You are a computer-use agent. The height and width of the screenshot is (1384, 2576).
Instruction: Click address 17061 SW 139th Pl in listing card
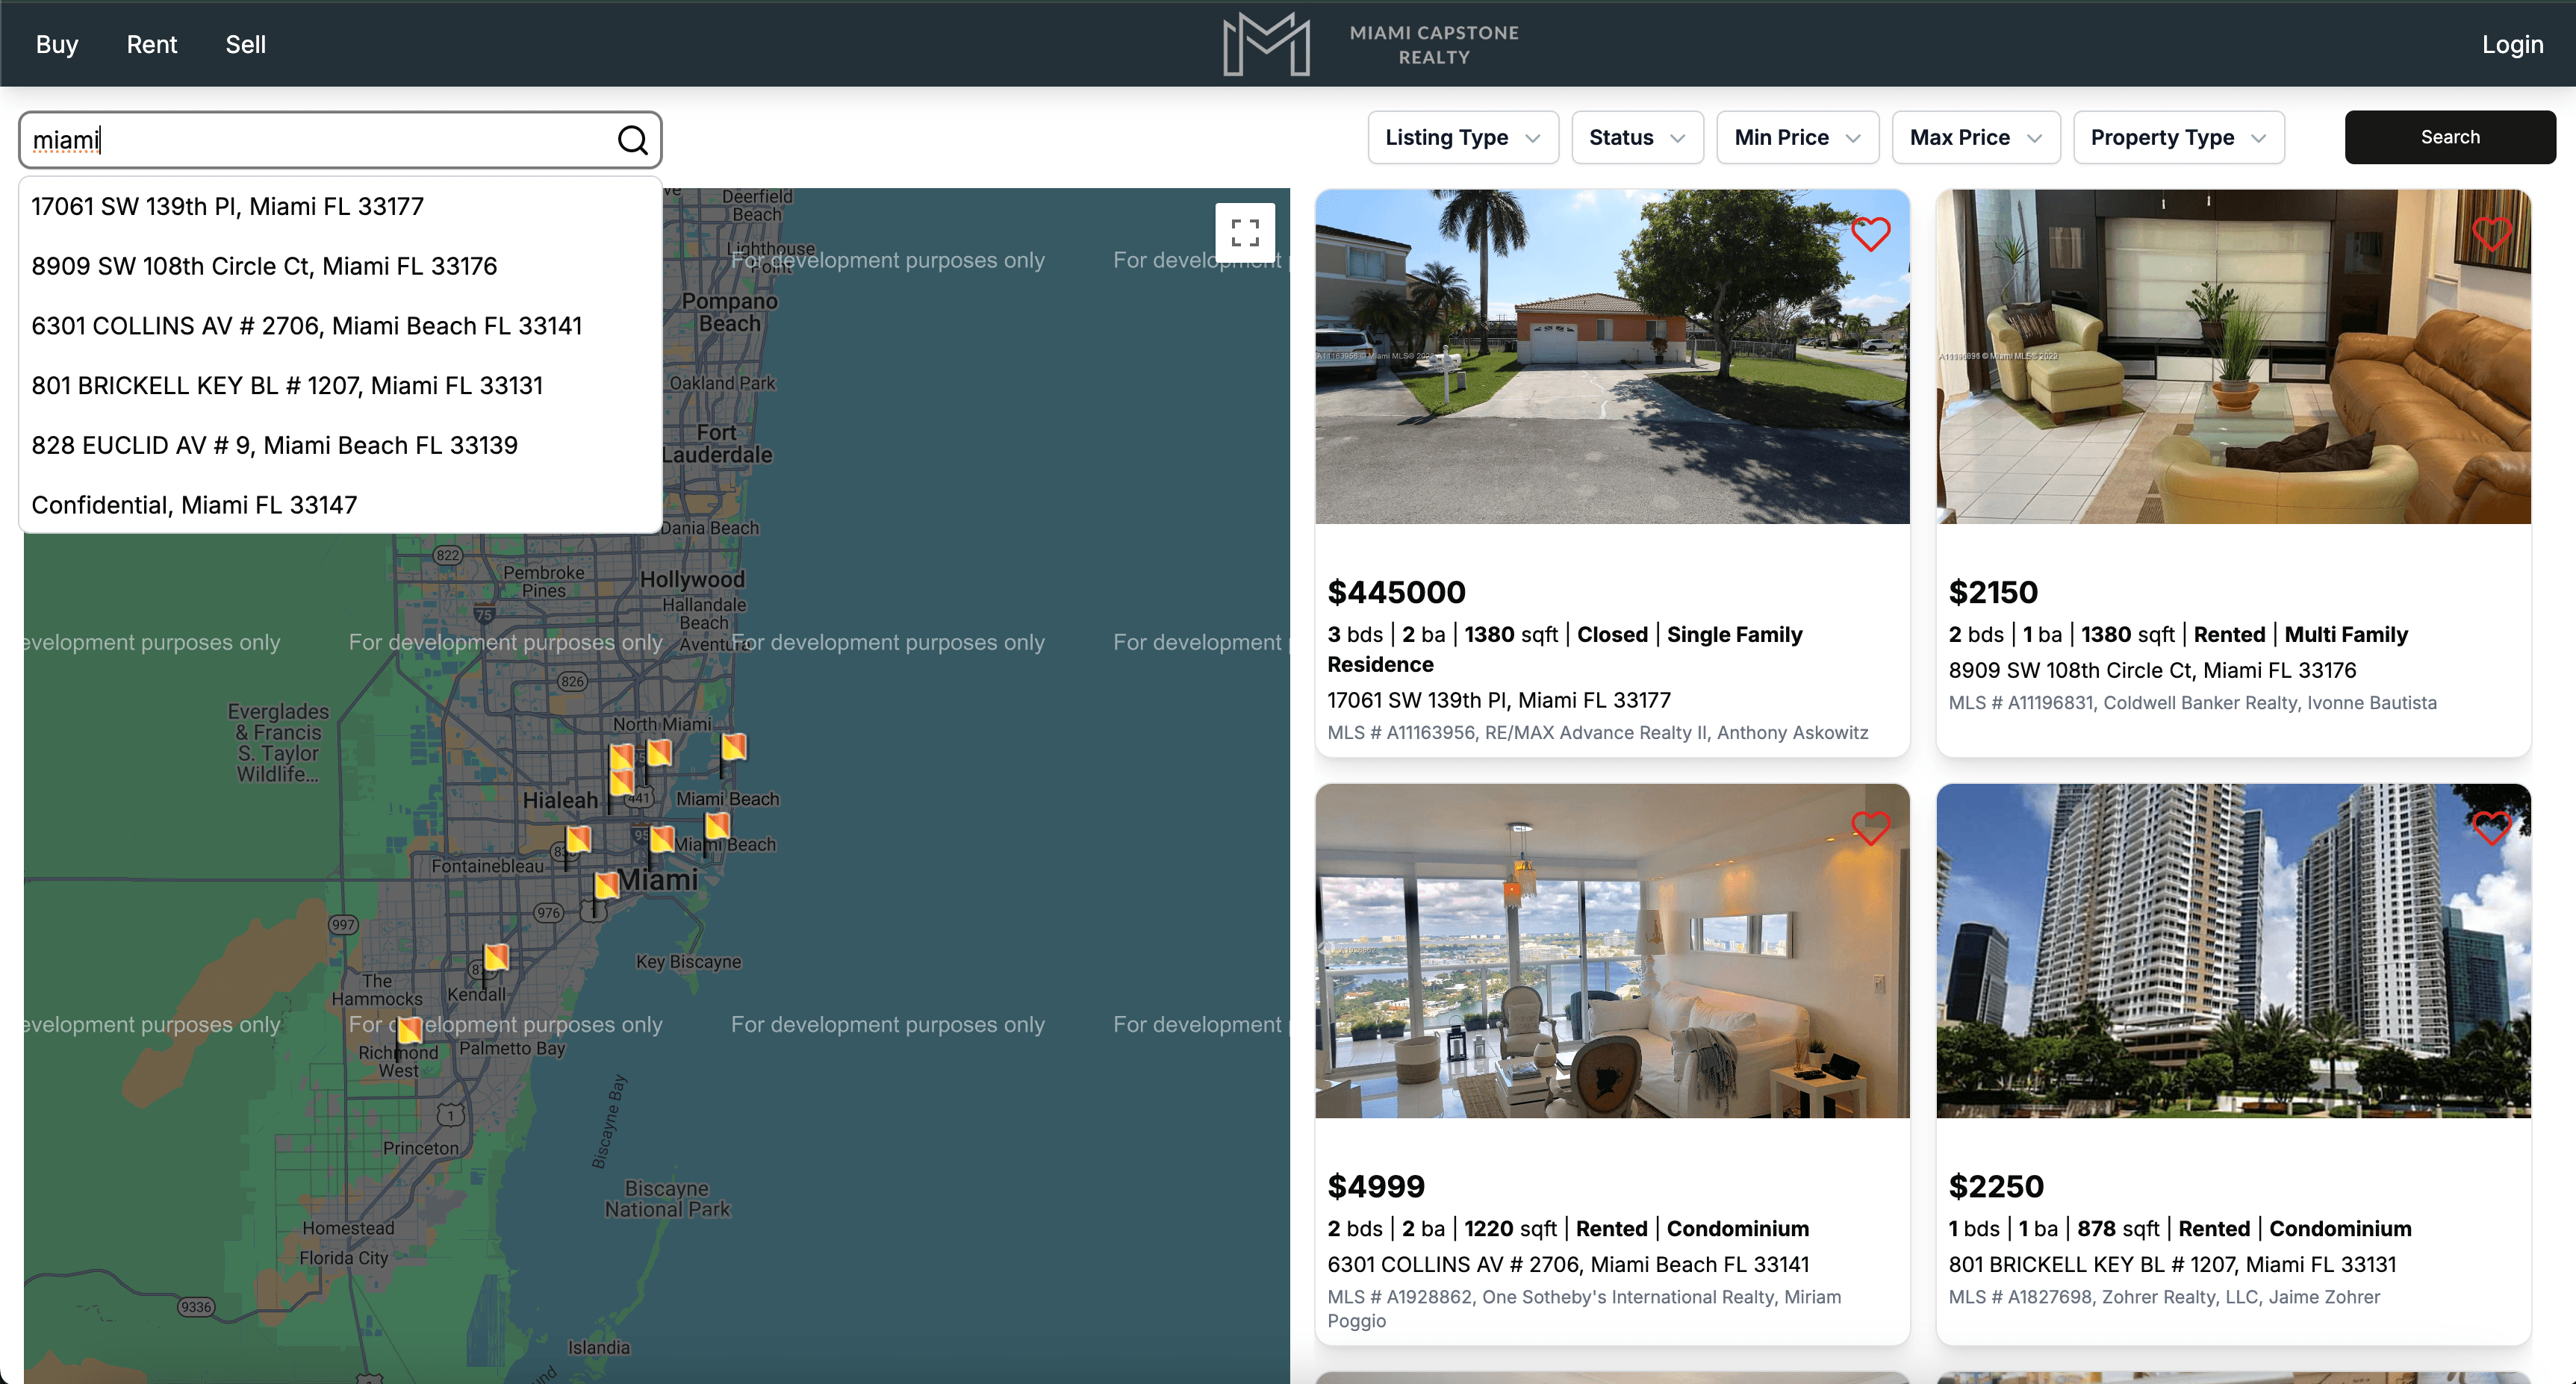tap(1498, 701)
